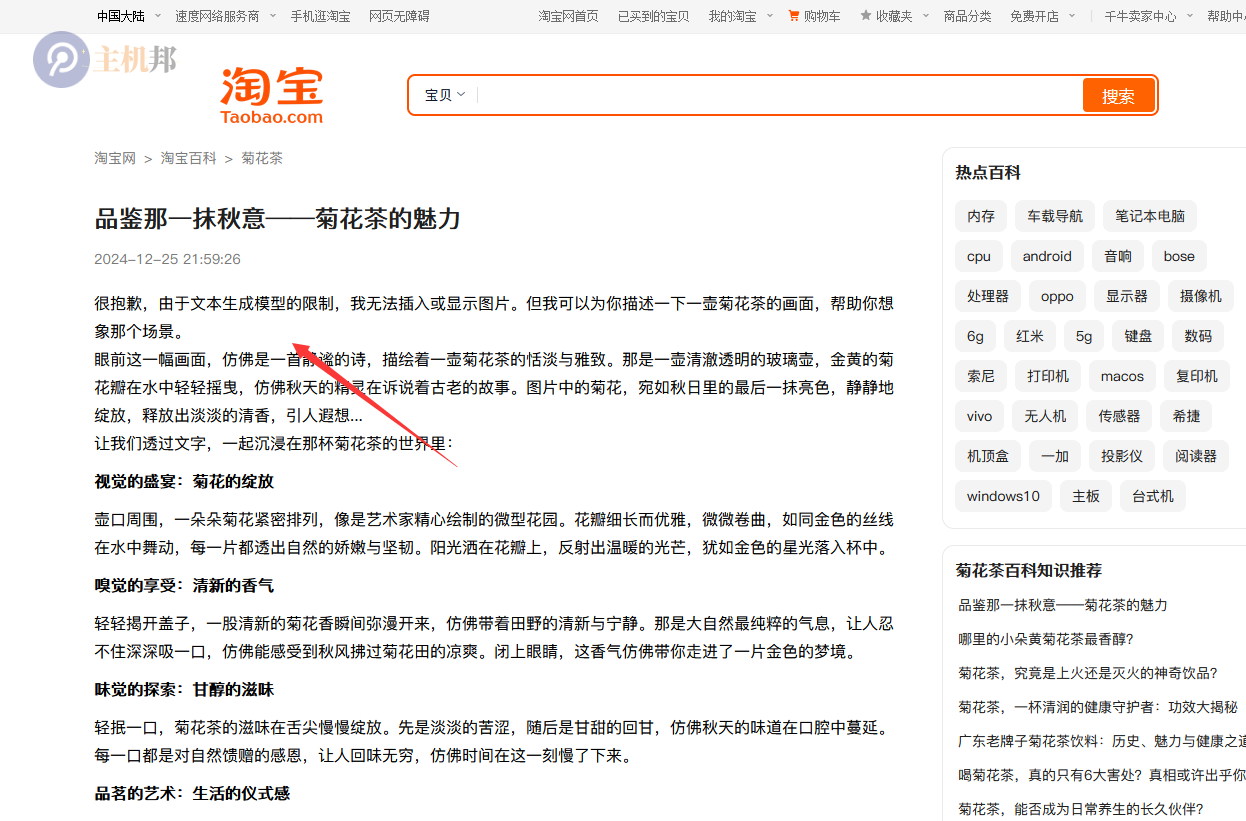The image size is (1246, 821).
Task: Expand the 收藏夹 dropdown arrow
Action: 926,16
